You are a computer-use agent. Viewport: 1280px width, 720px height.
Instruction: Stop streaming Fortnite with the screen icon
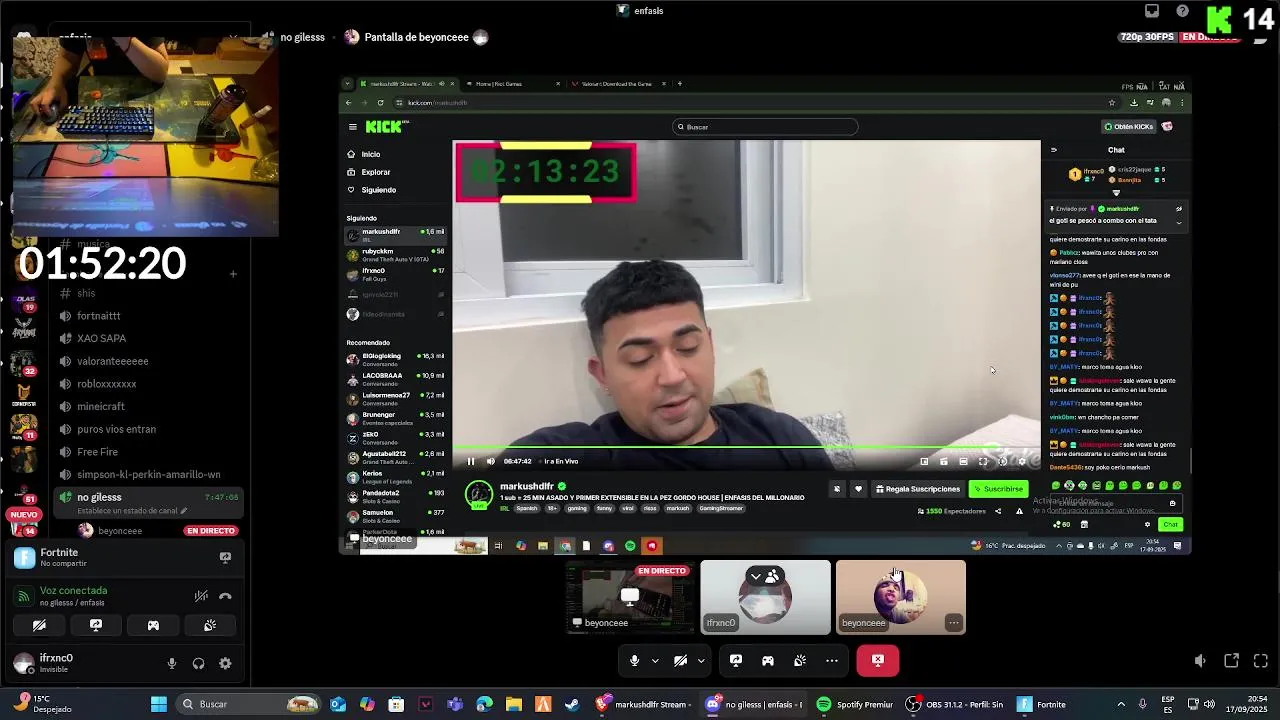tap(225, 557)
